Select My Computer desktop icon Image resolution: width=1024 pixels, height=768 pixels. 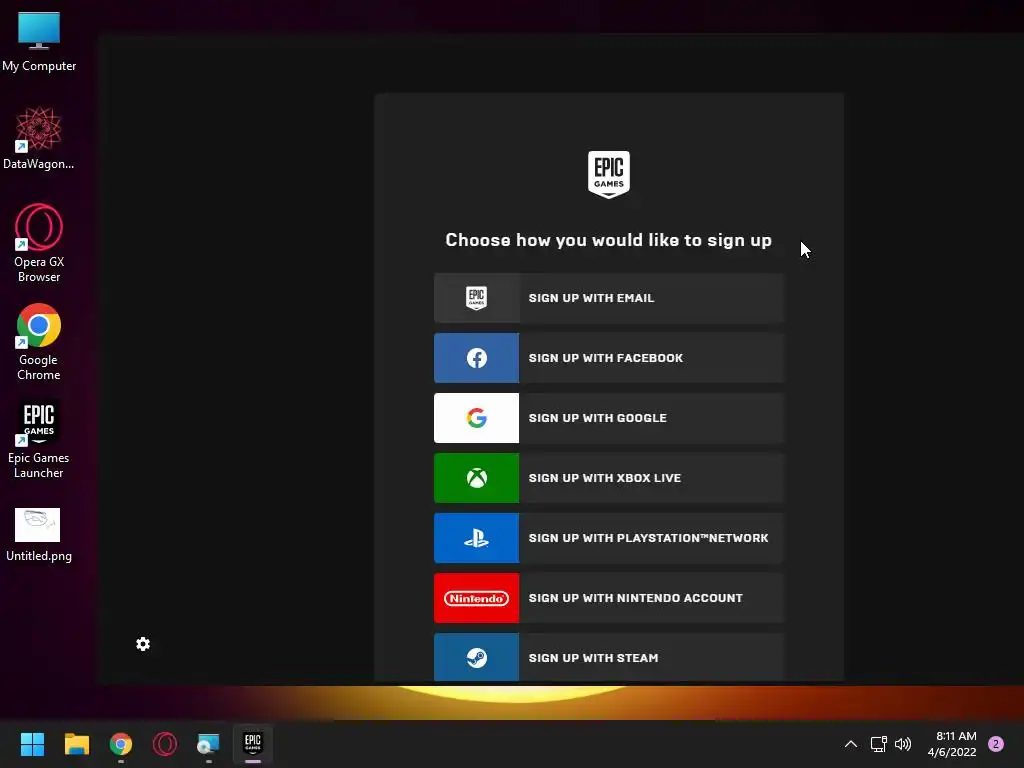(39, 42)
